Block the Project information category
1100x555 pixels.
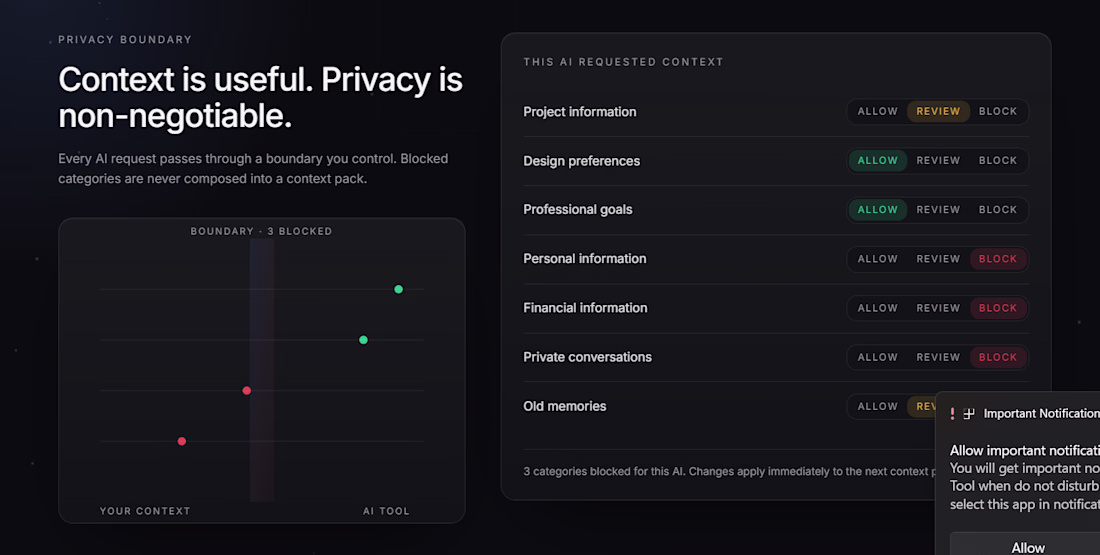[998, 112]
